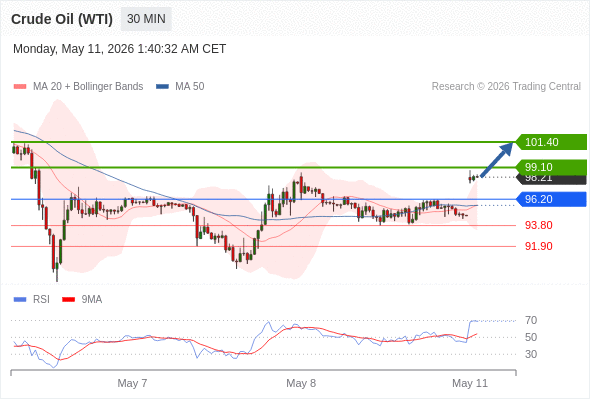This screenshot has width=590, height=400.
Task: Click the blue MA 50 legend swatch
Action: (162, 87)
